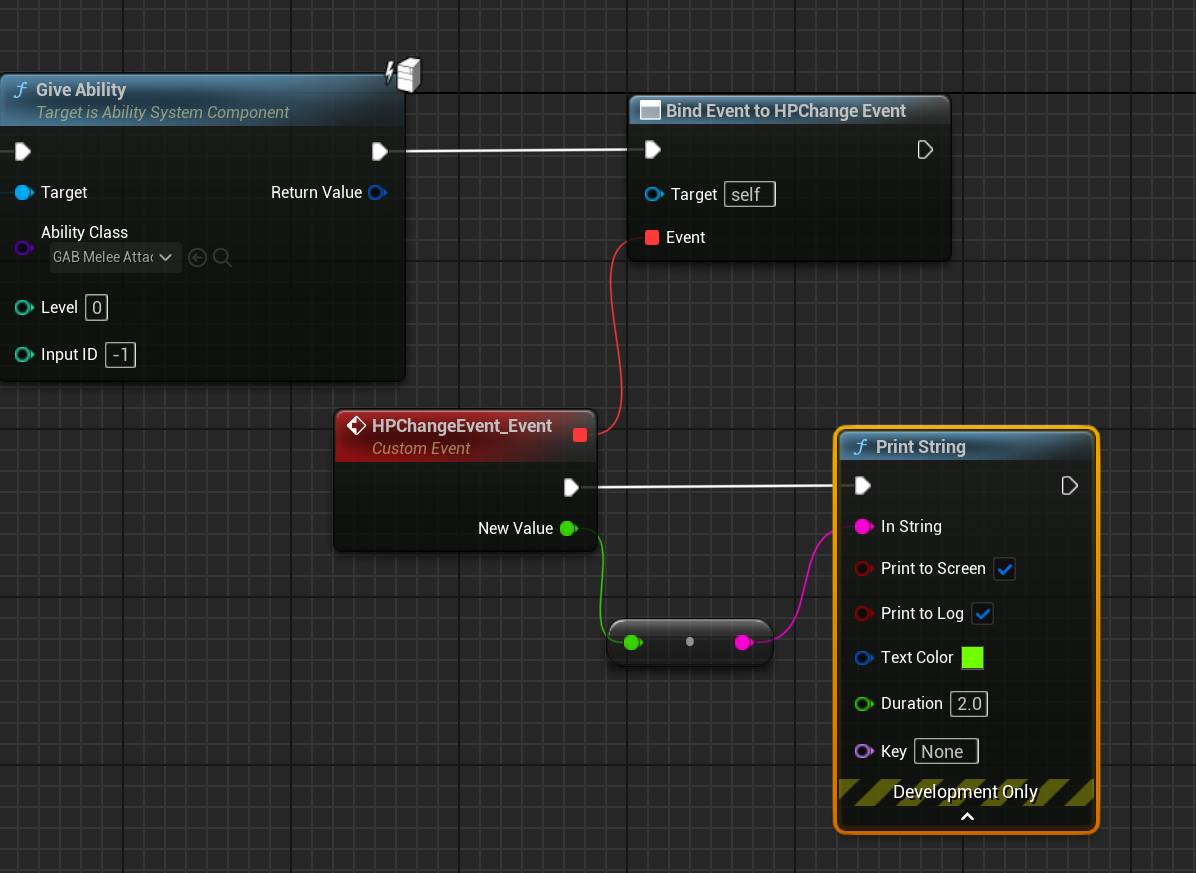Screen dimensions: 1196x873
Task: Click the red delegate square on HPChangeEvent_Event
Action: point(578,435)
